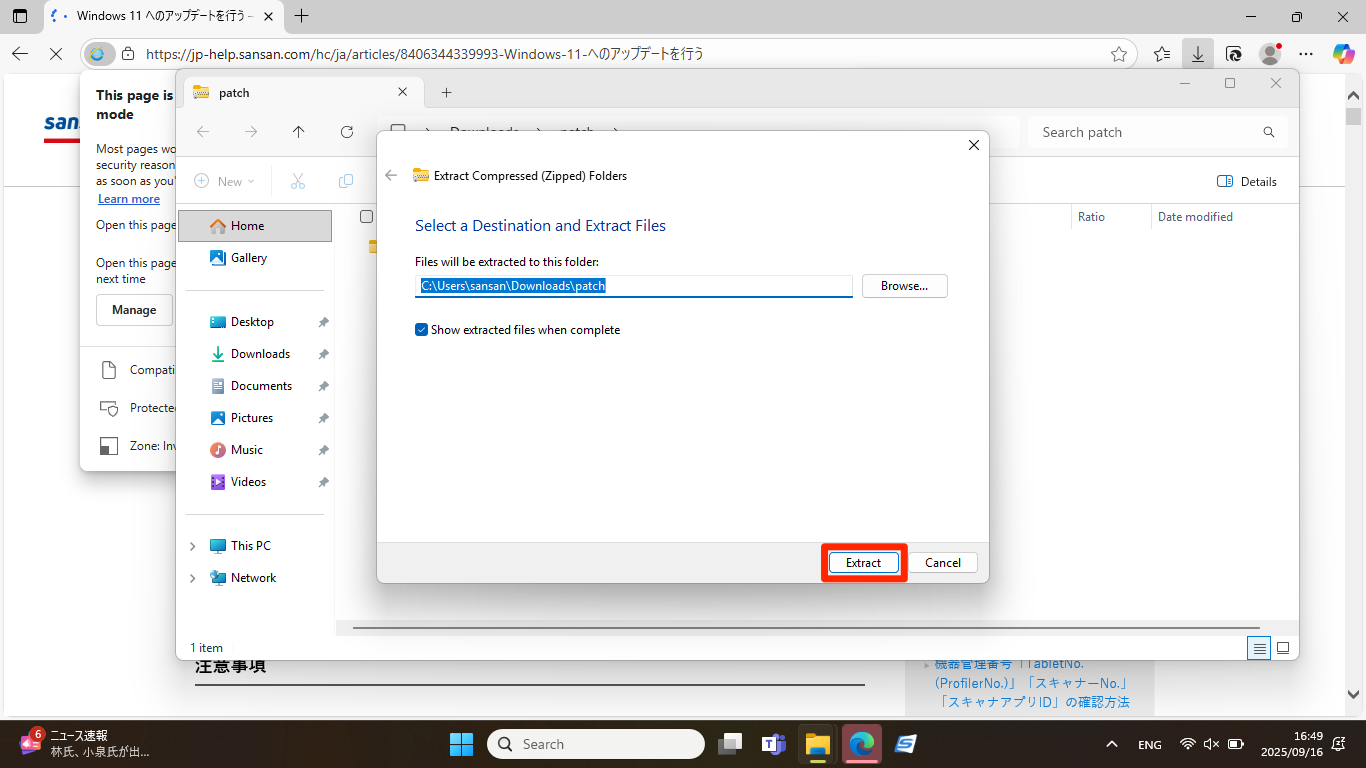This screenshot has height=768, width=1366.
Task: Click the Extract button
Action: (863, 563)
